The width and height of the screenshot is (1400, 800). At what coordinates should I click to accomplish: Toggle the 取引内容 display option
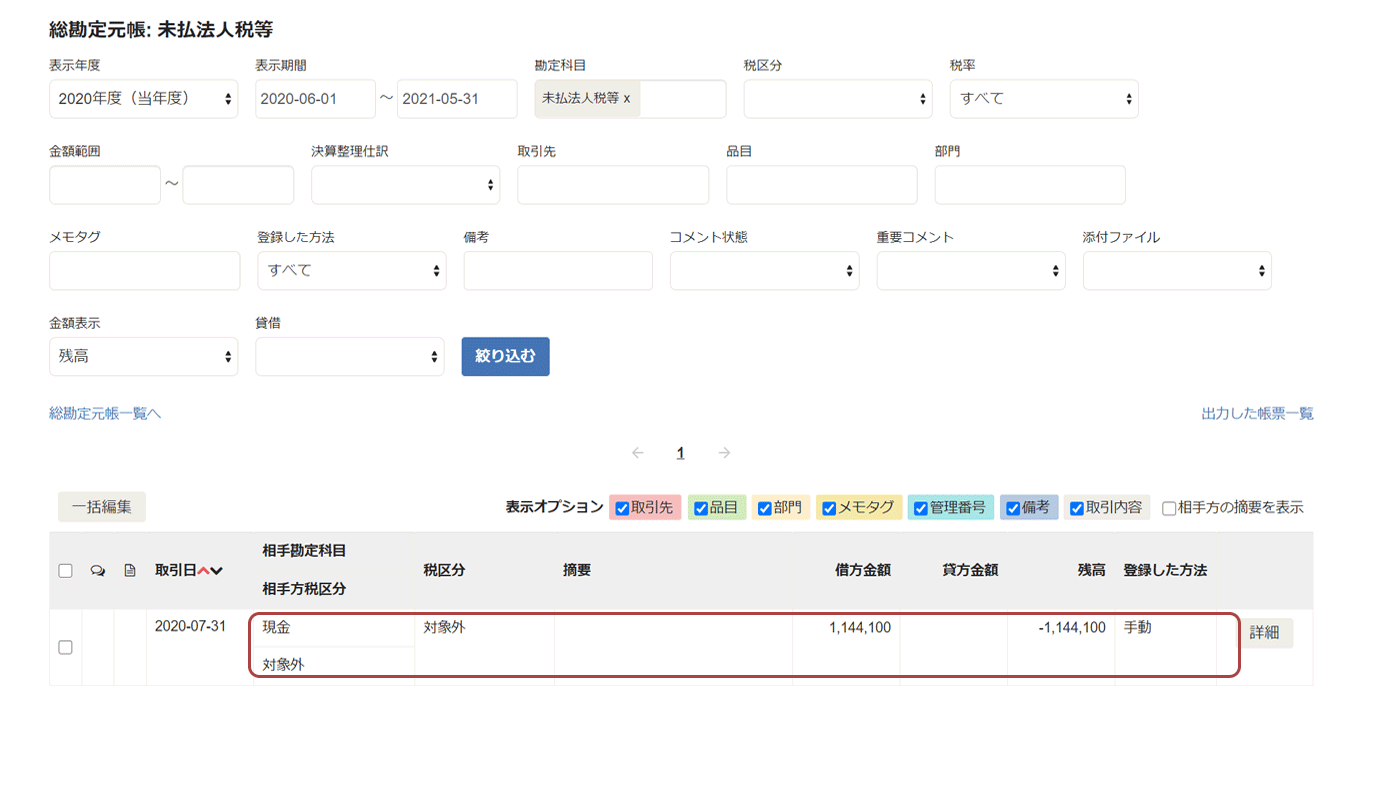(x=1077, y=508)
